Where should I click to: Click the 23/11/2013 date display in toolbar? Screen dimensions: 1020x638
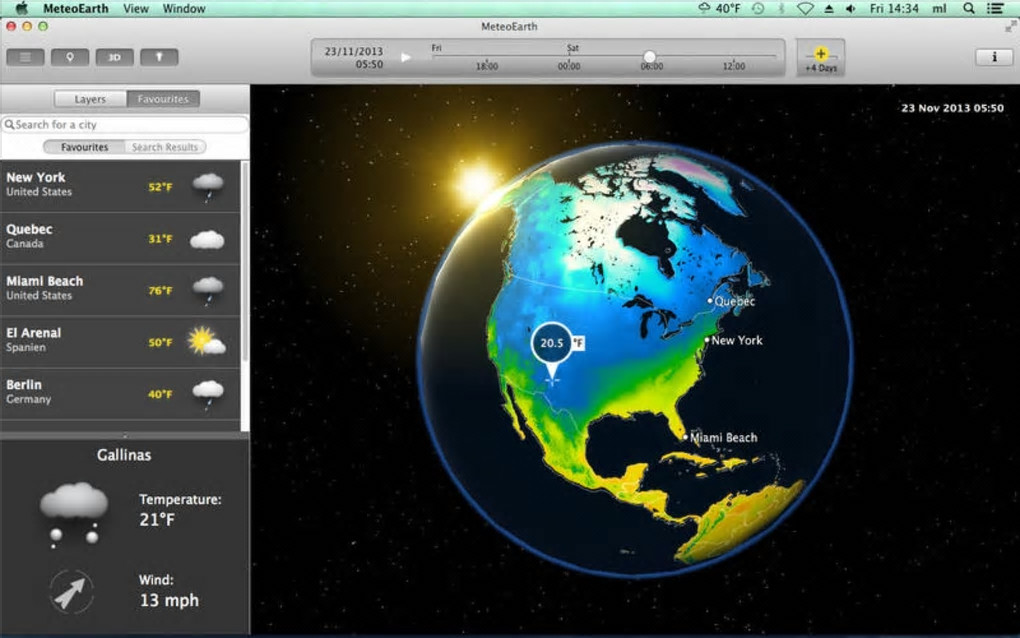pos(354,51)
